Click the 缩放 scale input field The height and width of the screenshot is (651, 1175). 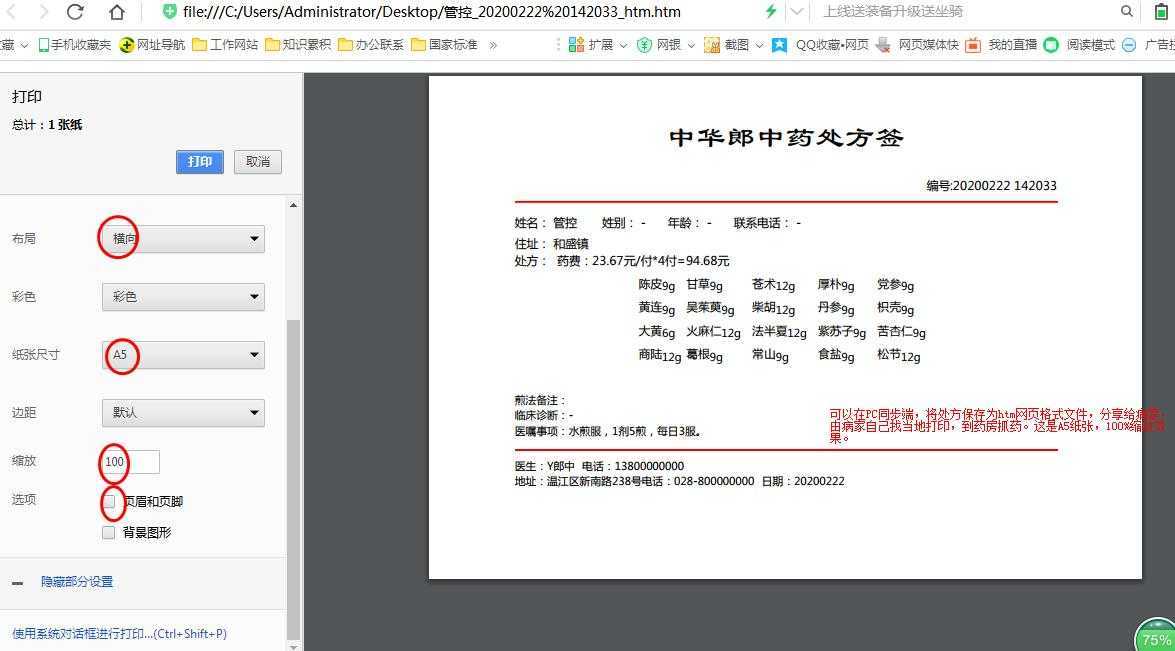pos(130,461)
